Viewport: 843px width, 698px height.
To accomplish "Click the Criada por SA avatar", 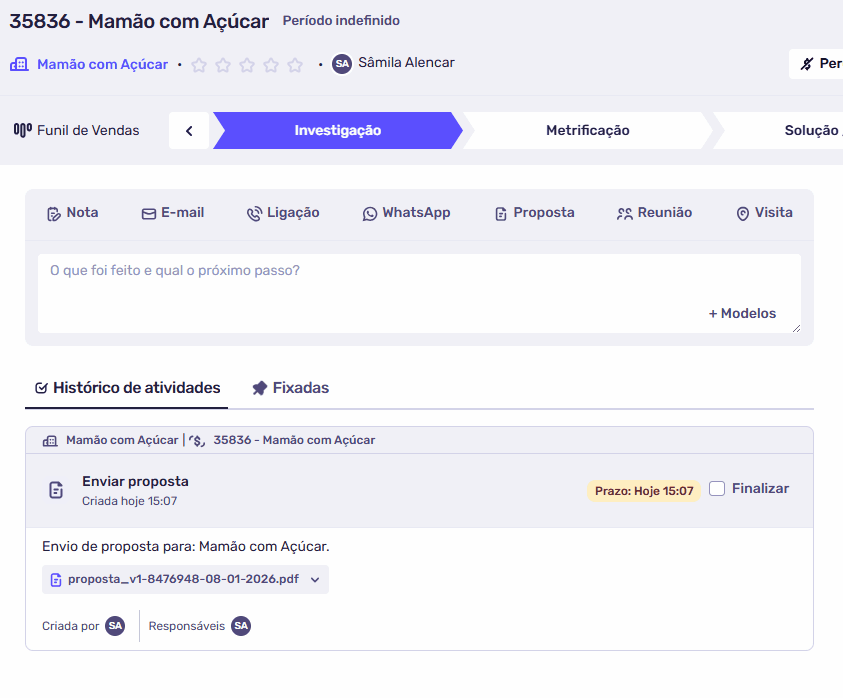I will tap(115, 626).
